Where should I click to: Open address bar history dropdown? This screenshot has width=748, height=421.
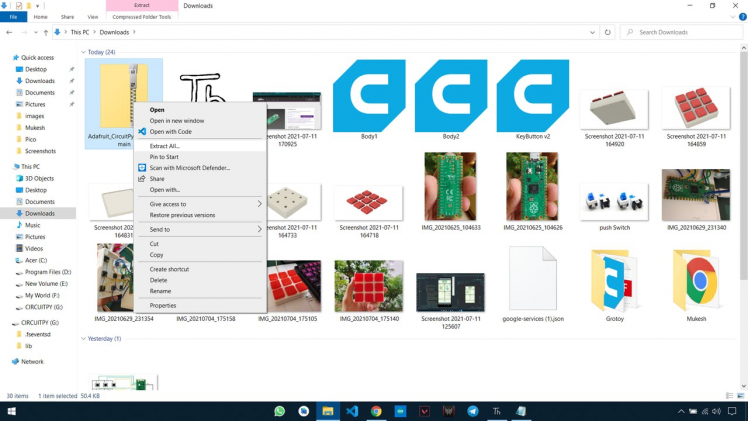pos(592,32)
